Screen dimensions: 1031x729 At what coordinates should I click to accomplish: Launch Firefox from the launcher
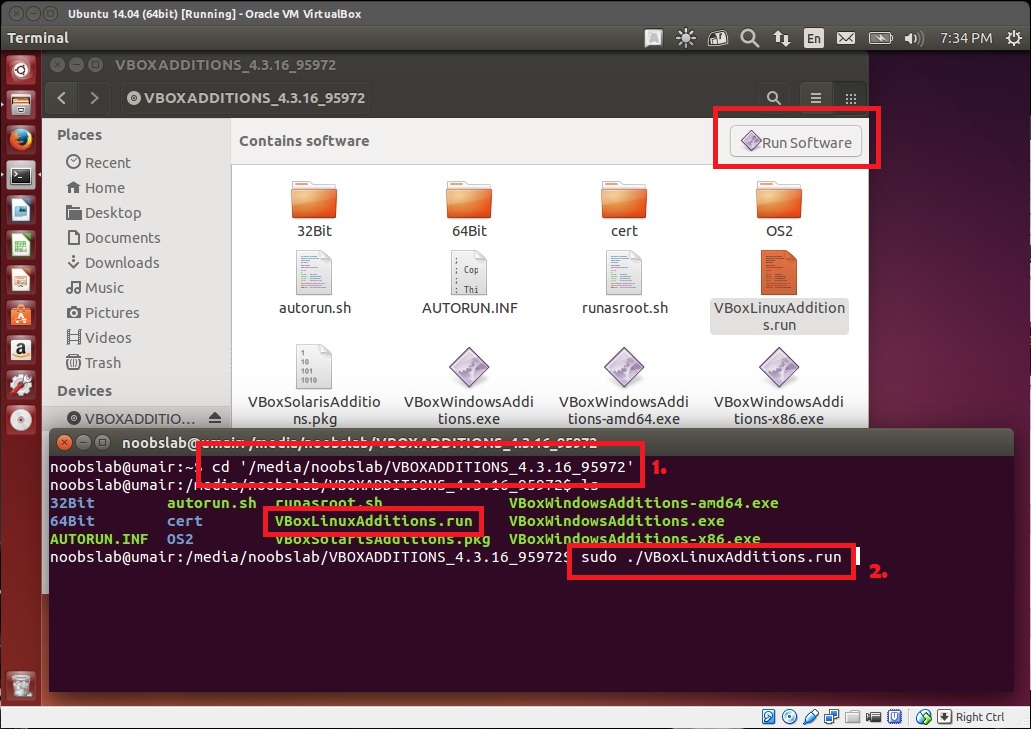click(20, 140)
